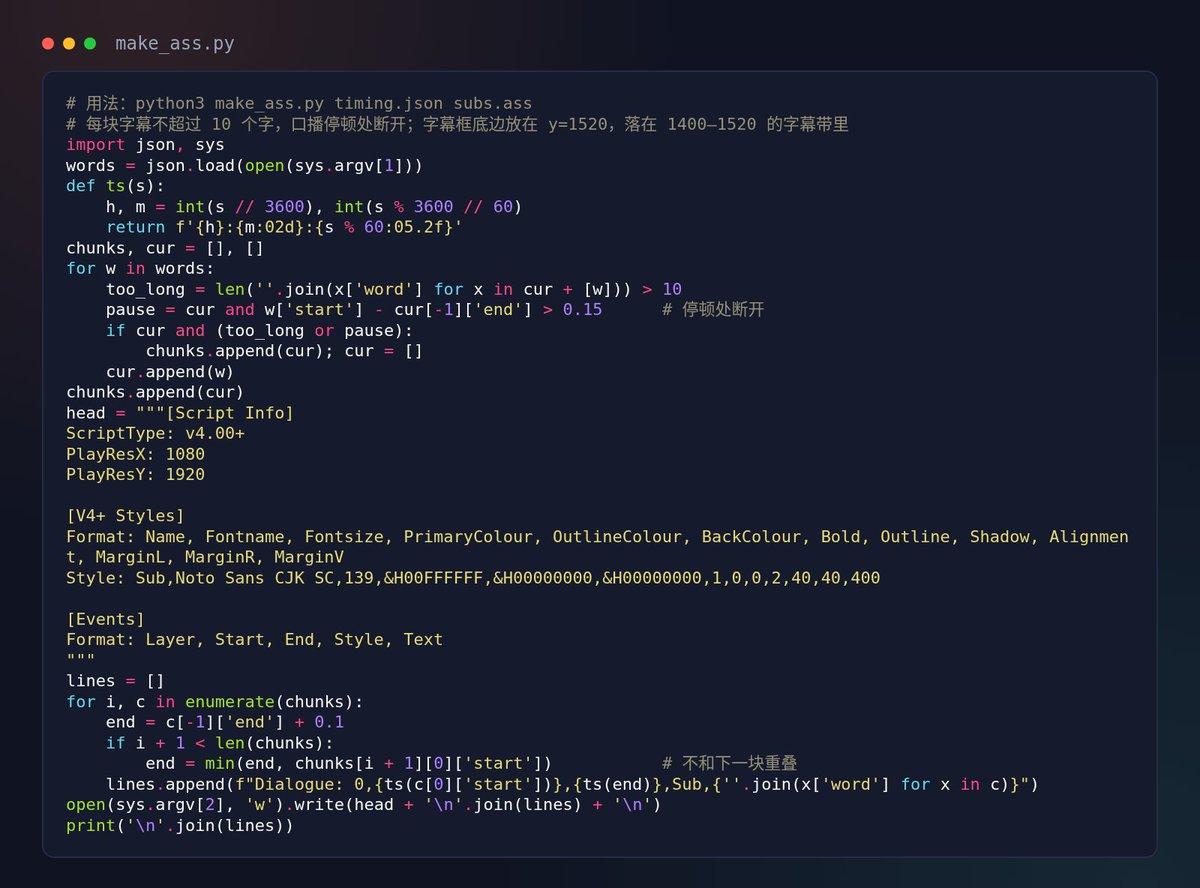Click the "ScriptType: v4.00+" line
The width and height of the screenshot is (1200, 888).
pos(155,433)
